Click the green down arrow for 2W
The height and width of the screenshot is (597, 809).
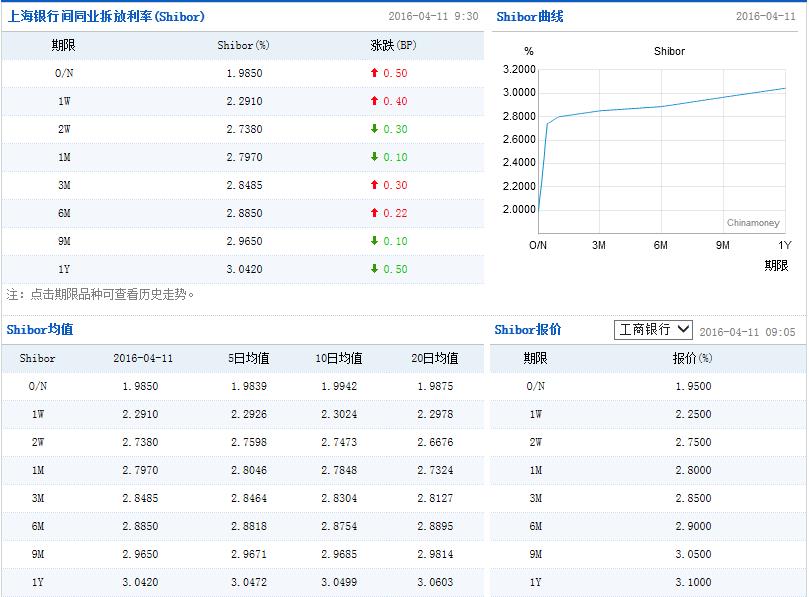[374, 129]
